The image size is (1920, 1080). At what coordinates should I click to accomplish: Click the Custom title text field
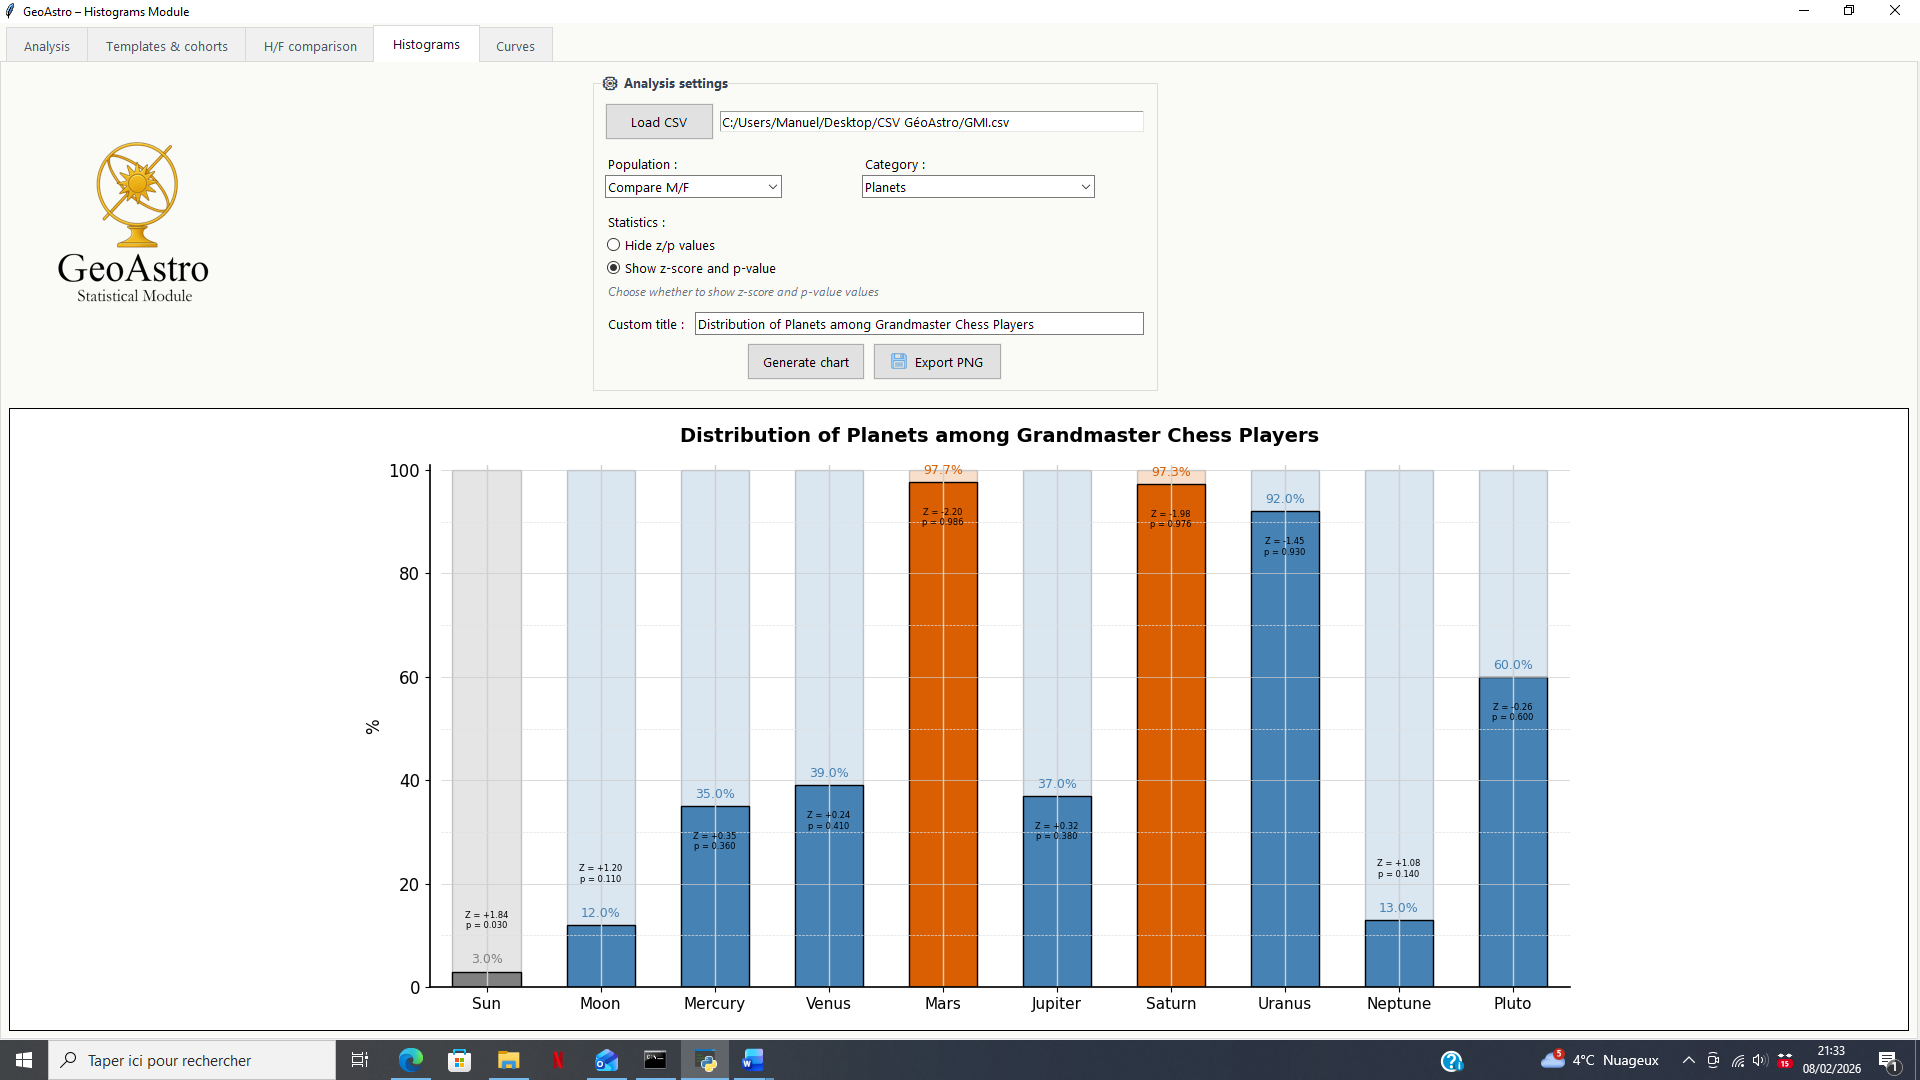918,324
